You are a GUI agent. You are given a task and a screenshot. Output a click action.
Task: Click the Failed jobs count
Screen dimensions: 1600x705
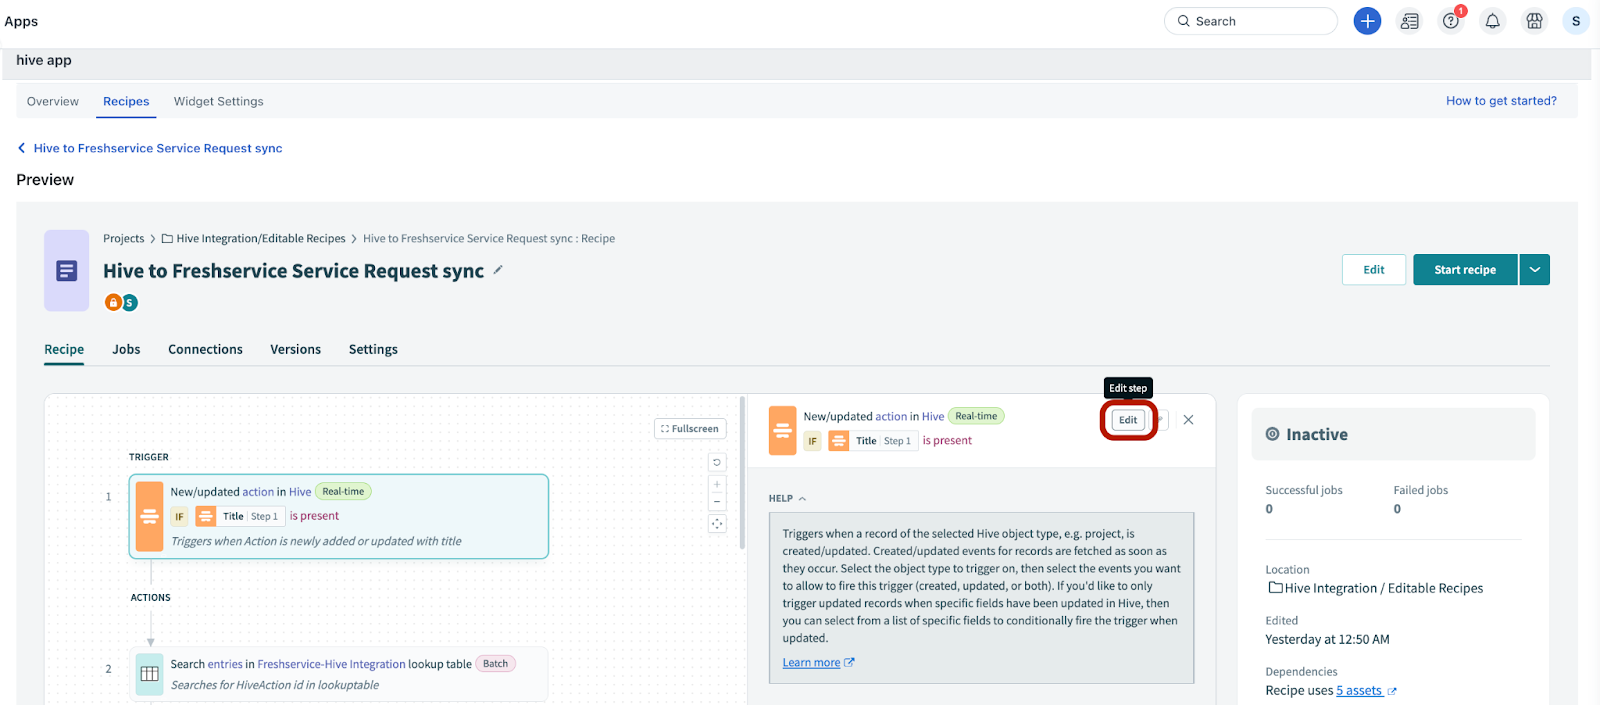click(1397, 509)
